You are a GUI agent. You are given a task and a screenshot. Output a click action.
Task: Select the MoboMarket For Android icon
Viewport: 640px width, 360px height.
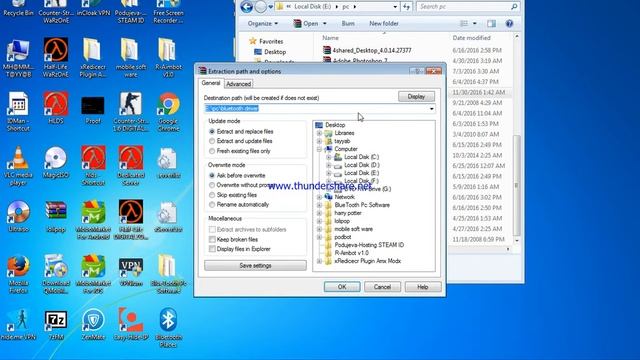pos(93,220)
